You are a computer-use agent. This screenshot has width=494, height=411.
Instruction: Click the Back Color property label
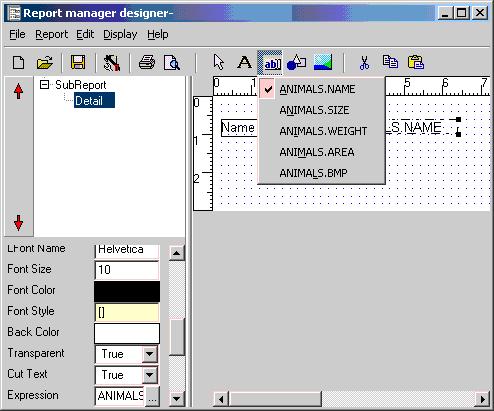[33, 332]
